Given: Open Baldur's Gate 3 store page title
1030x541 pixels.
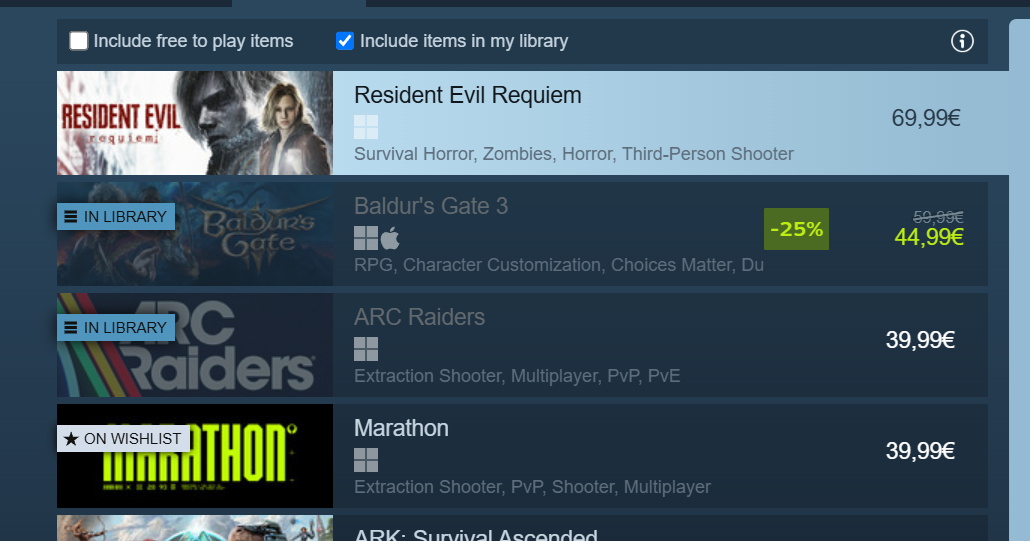Looking at the screenshot, I should point(431,206).
